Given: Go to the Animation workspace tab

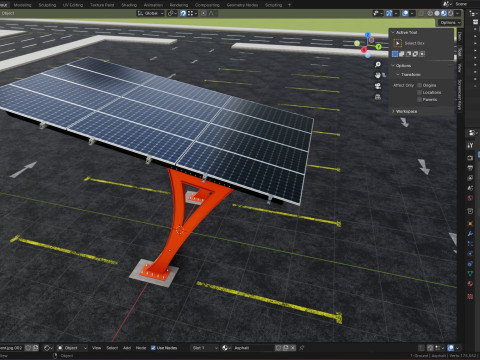Looking at the screenshot, I should pyautogui.click(x=153, y=5).
